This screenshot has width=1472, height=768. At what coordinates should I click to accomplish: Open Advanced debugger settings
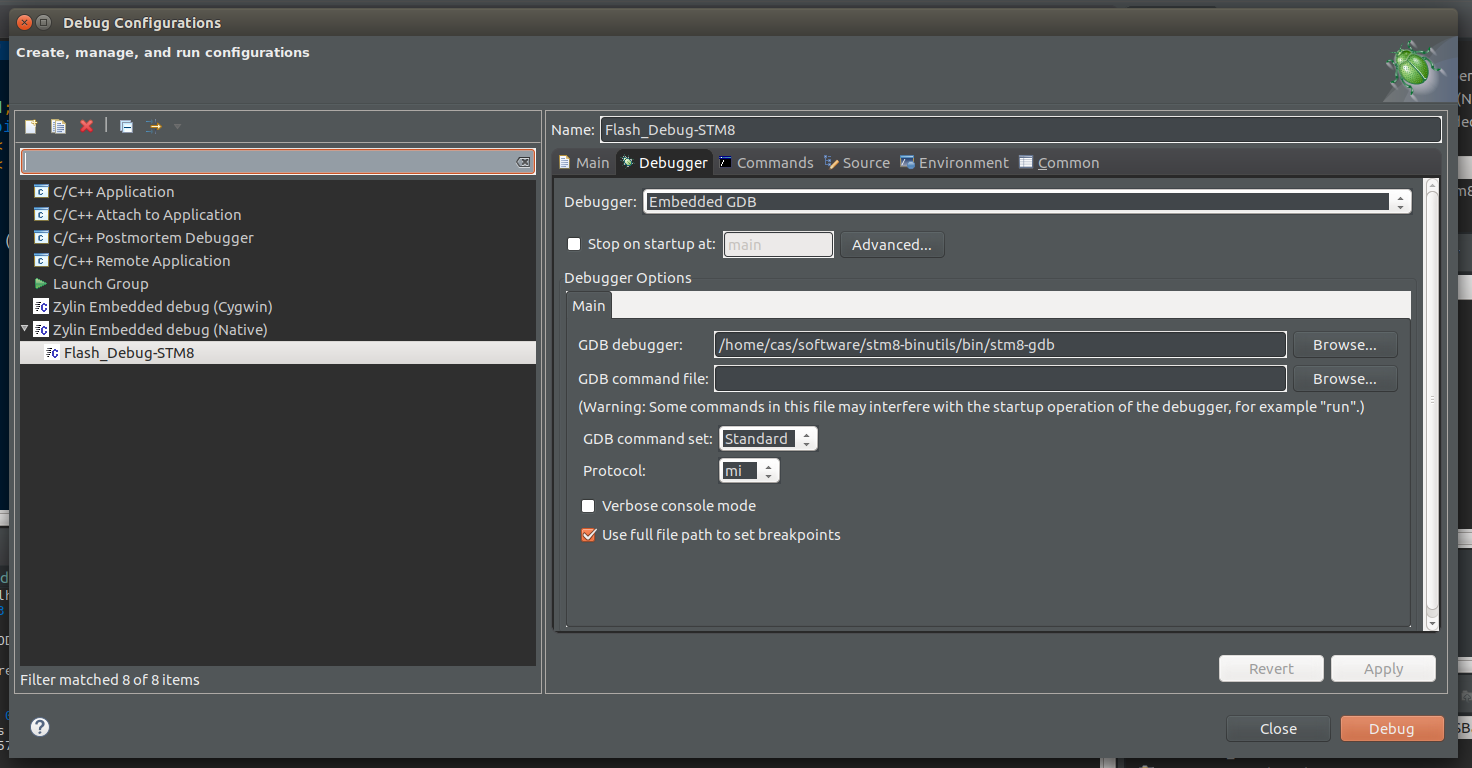click(x=892, y=245)
